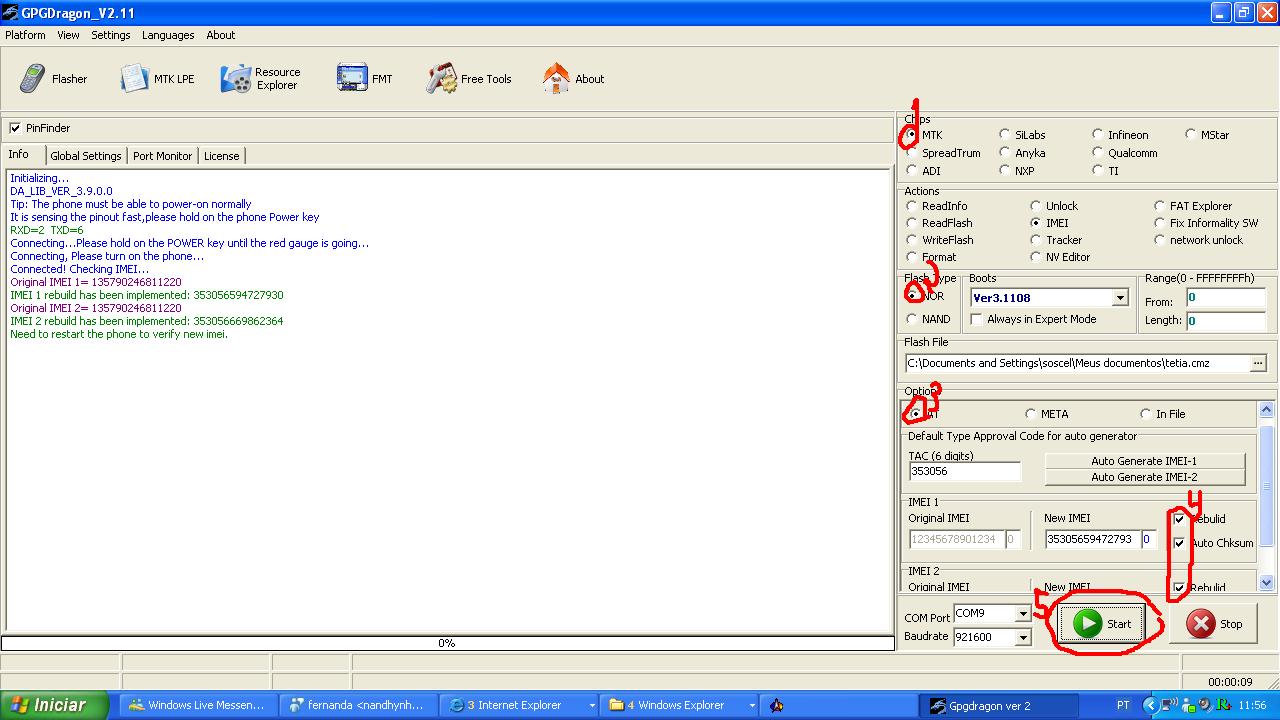Select the WriteFlash action

(911, 240)
